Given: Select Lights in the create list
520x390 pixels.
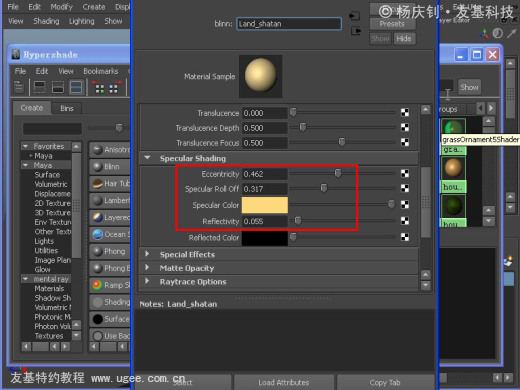Looking at the screenshot, I should [x=44, y=241].
